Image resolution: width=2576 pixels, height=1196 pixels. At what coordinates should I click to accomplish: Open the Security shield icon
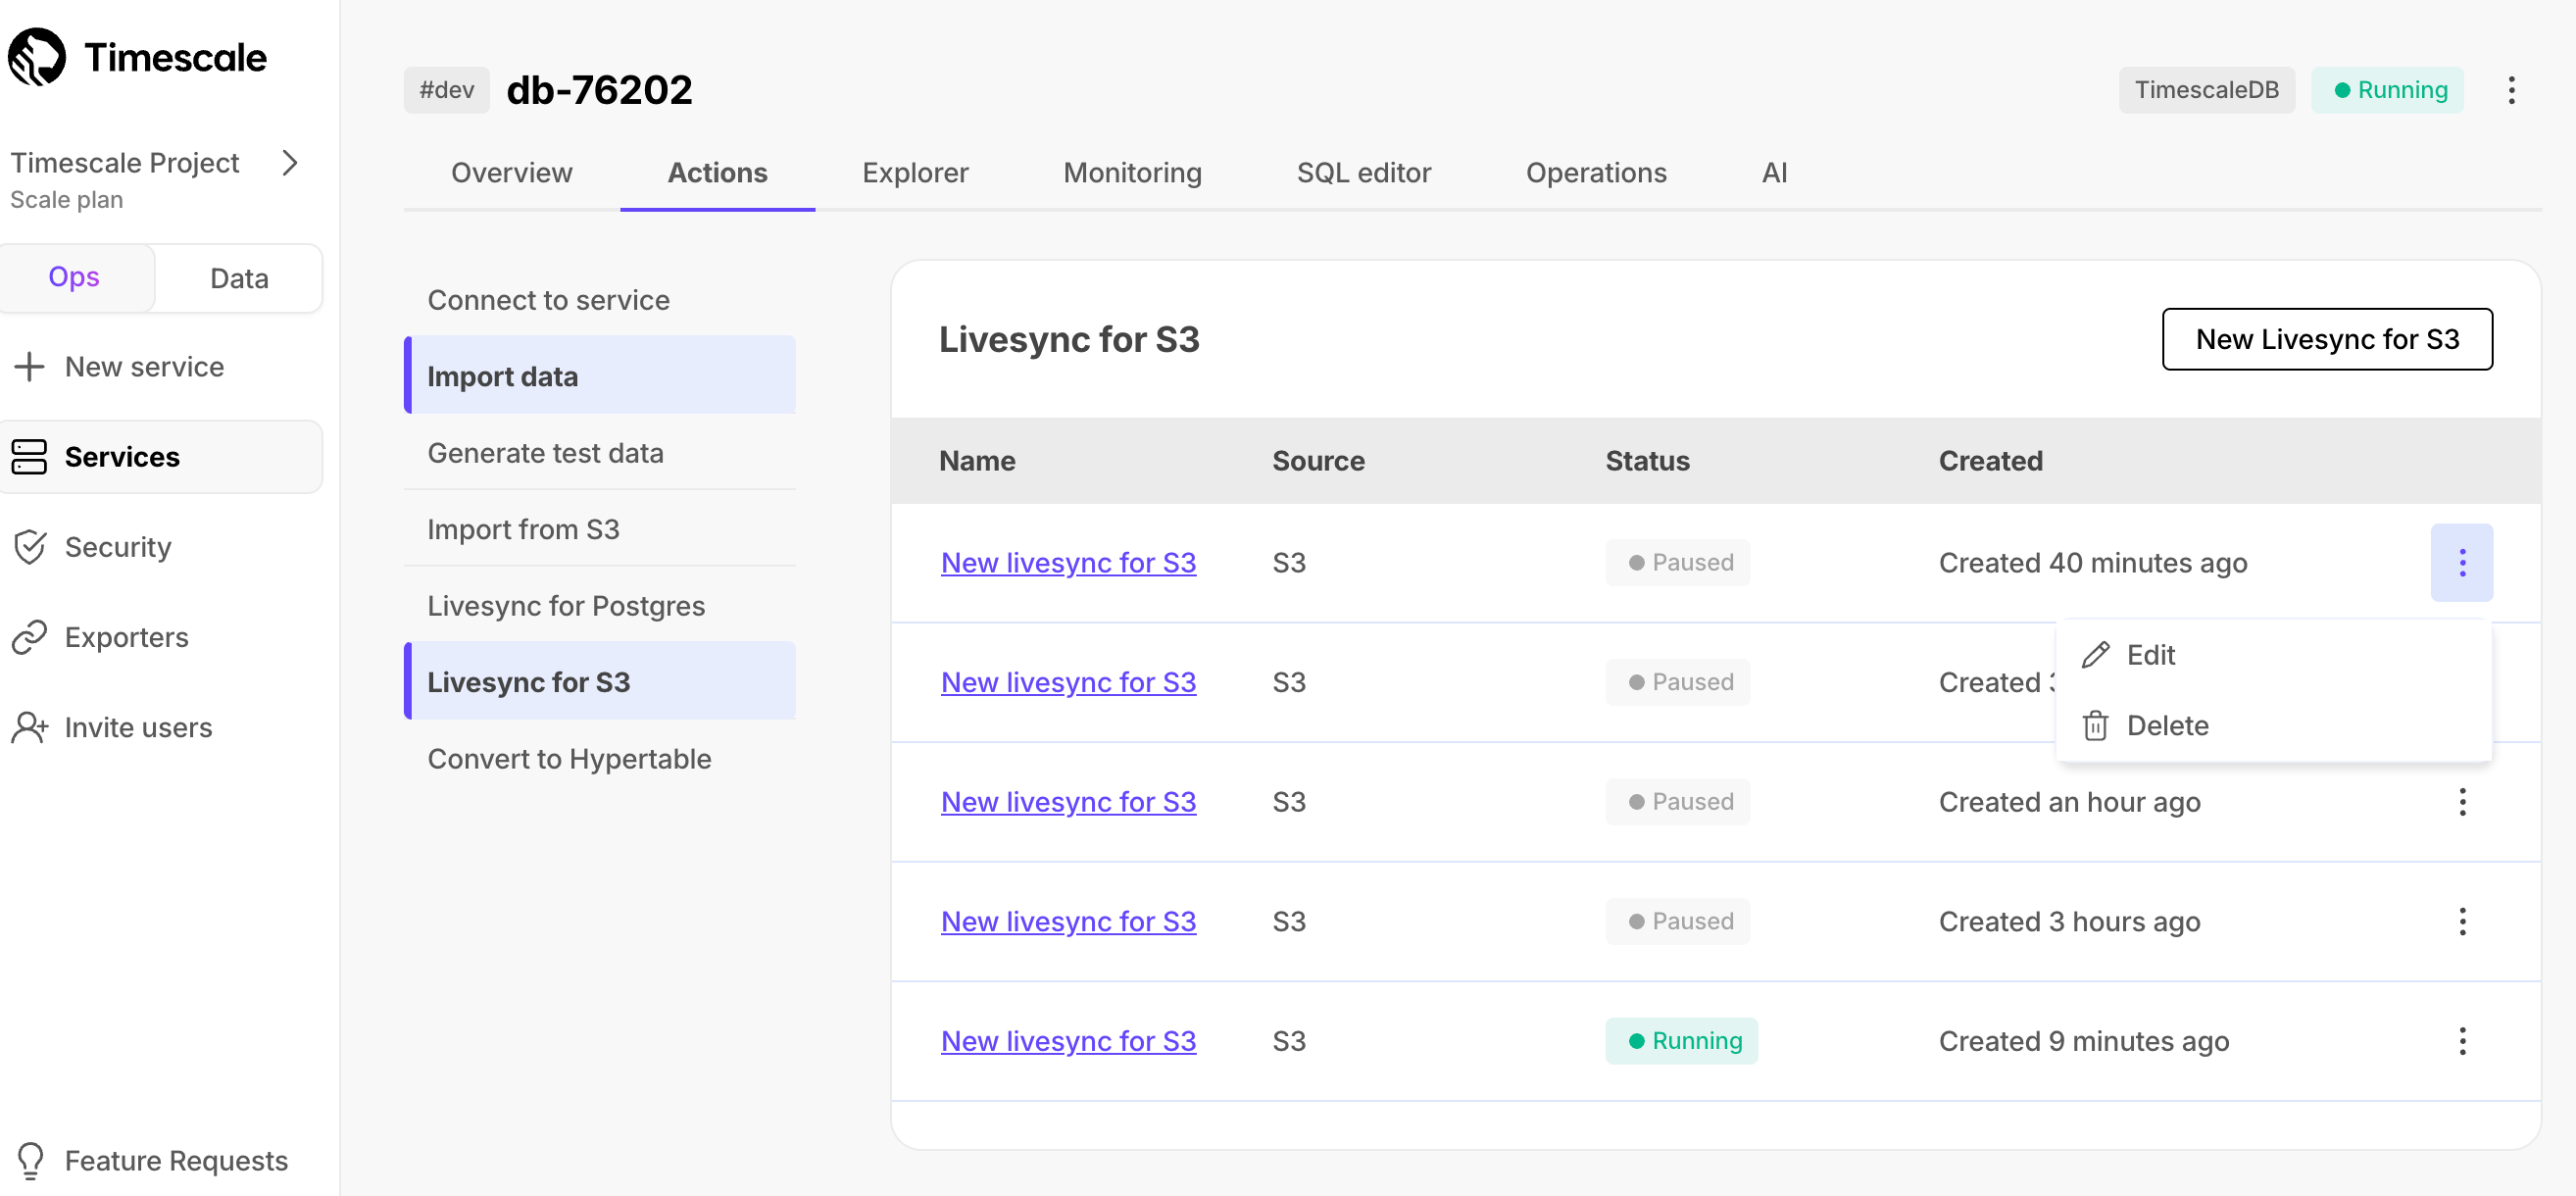[x=29, y=547]
